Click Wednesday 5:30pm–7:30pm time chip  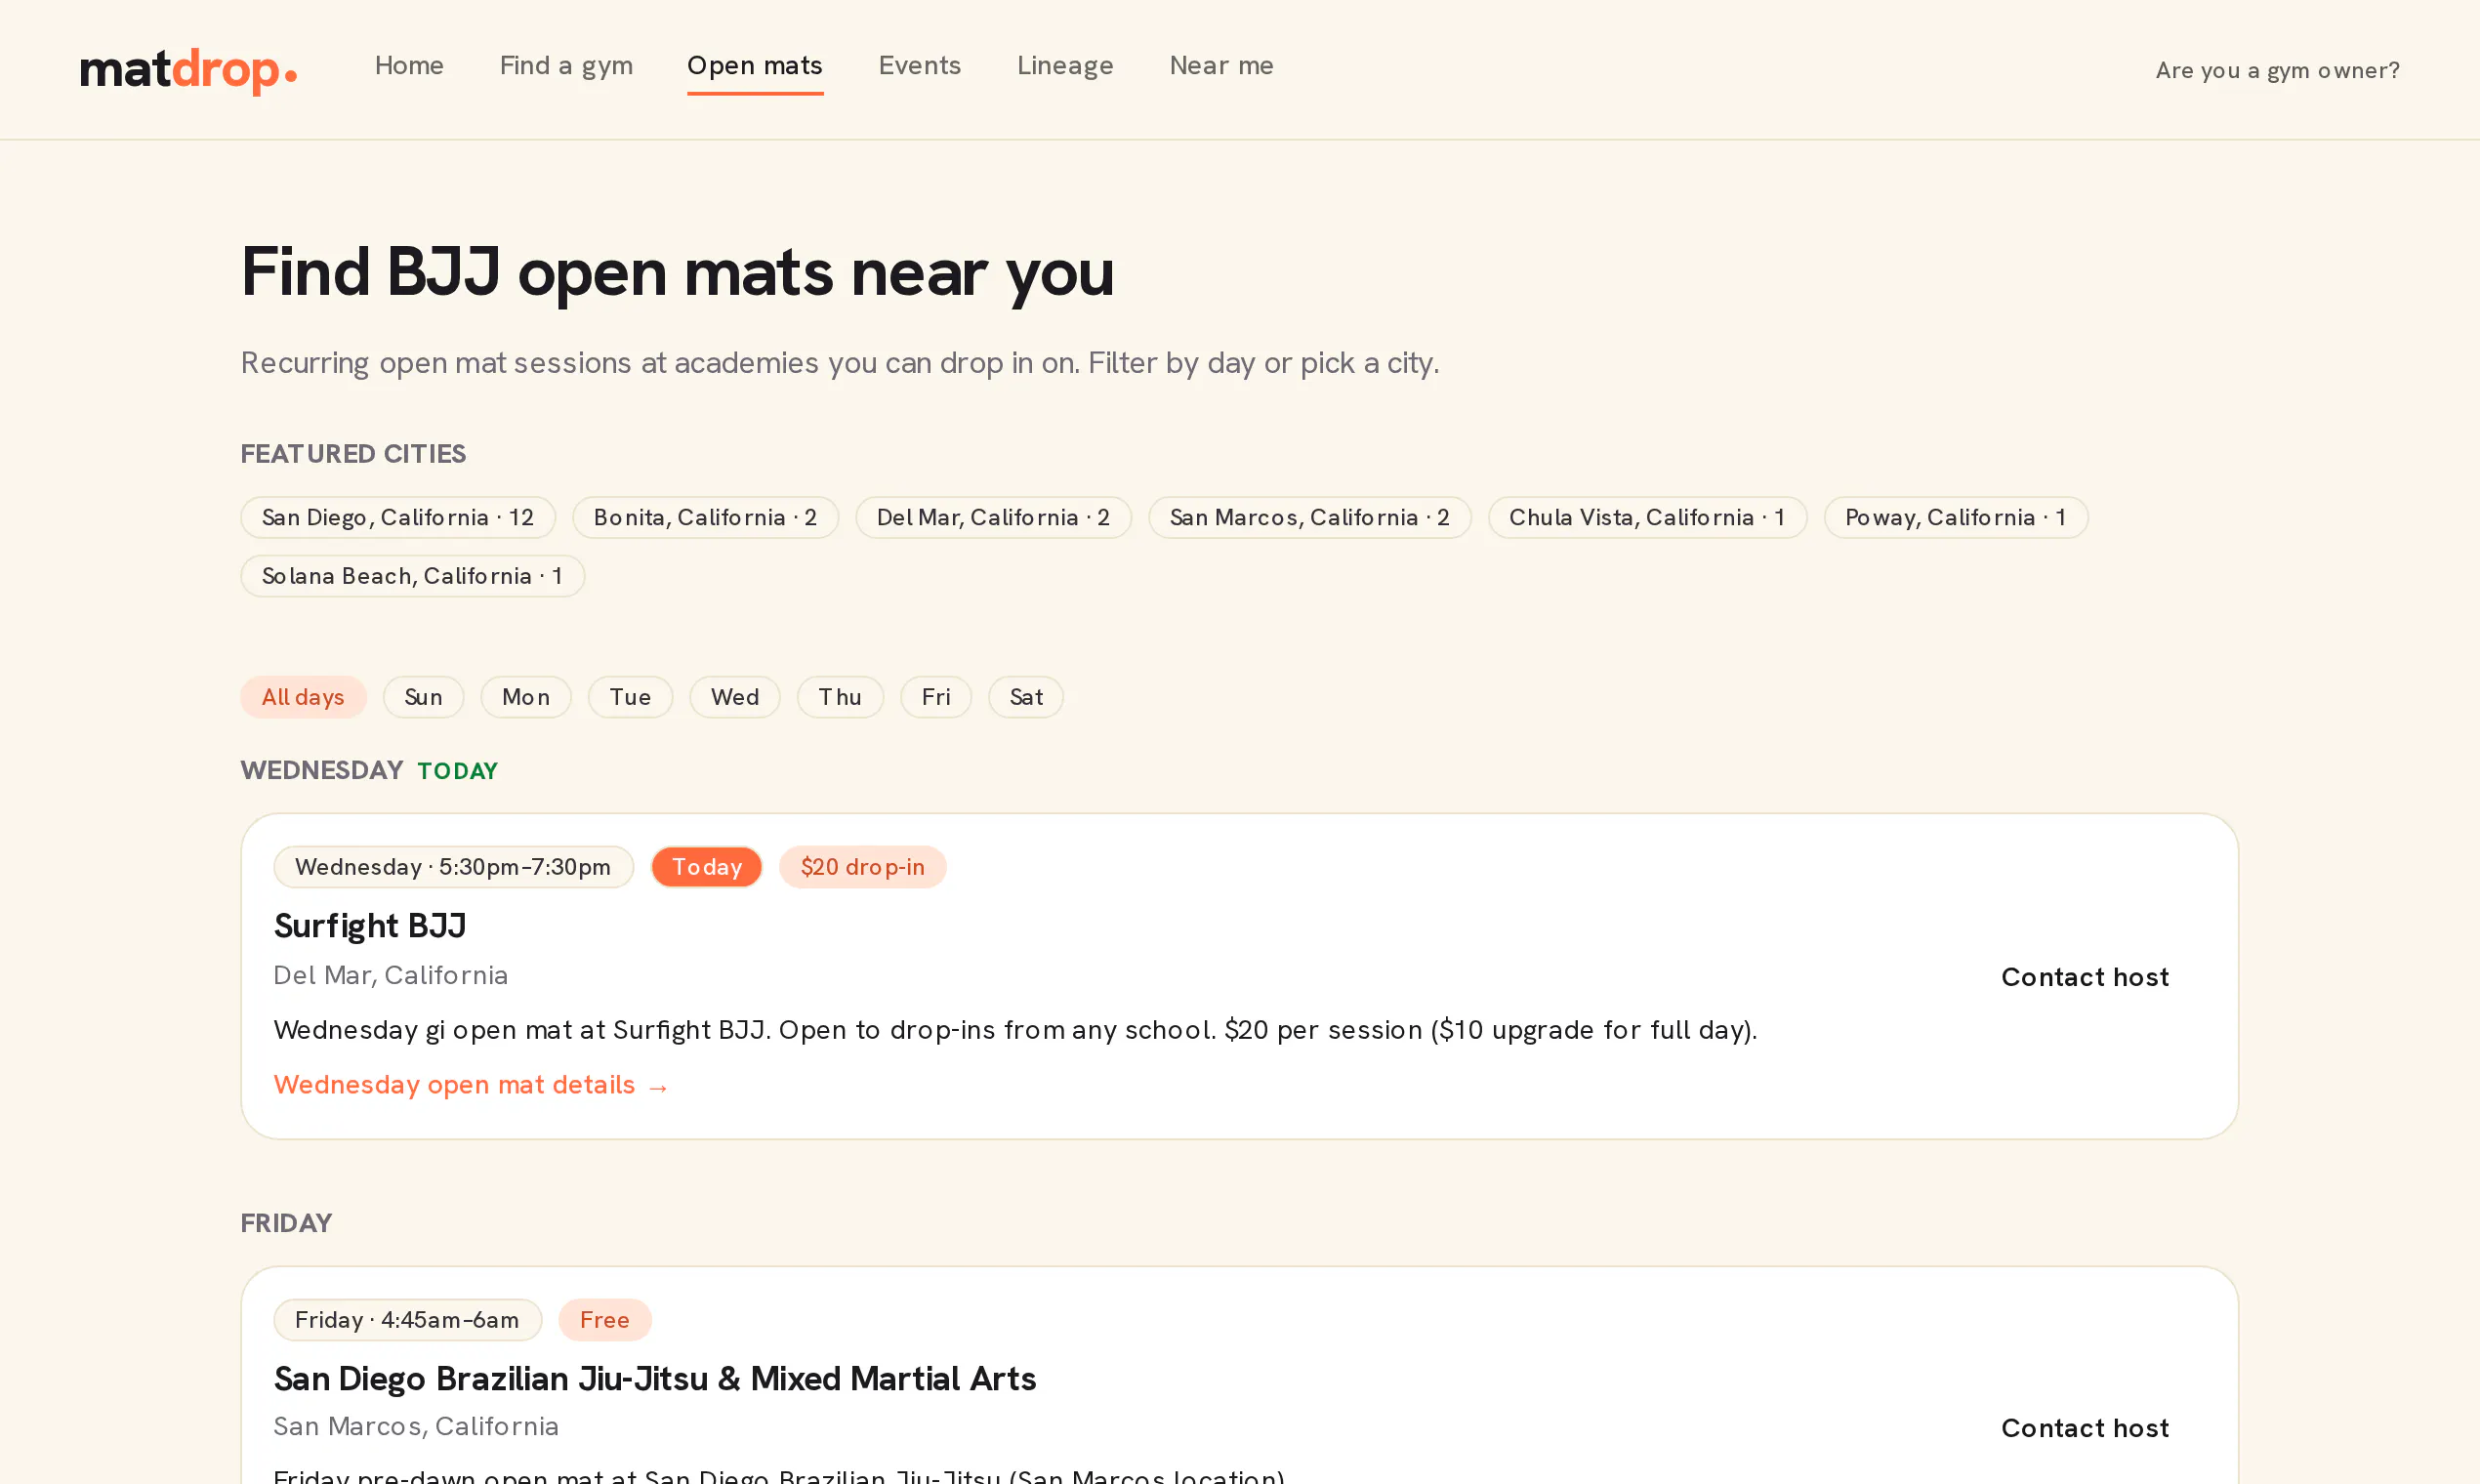(453, 867)
